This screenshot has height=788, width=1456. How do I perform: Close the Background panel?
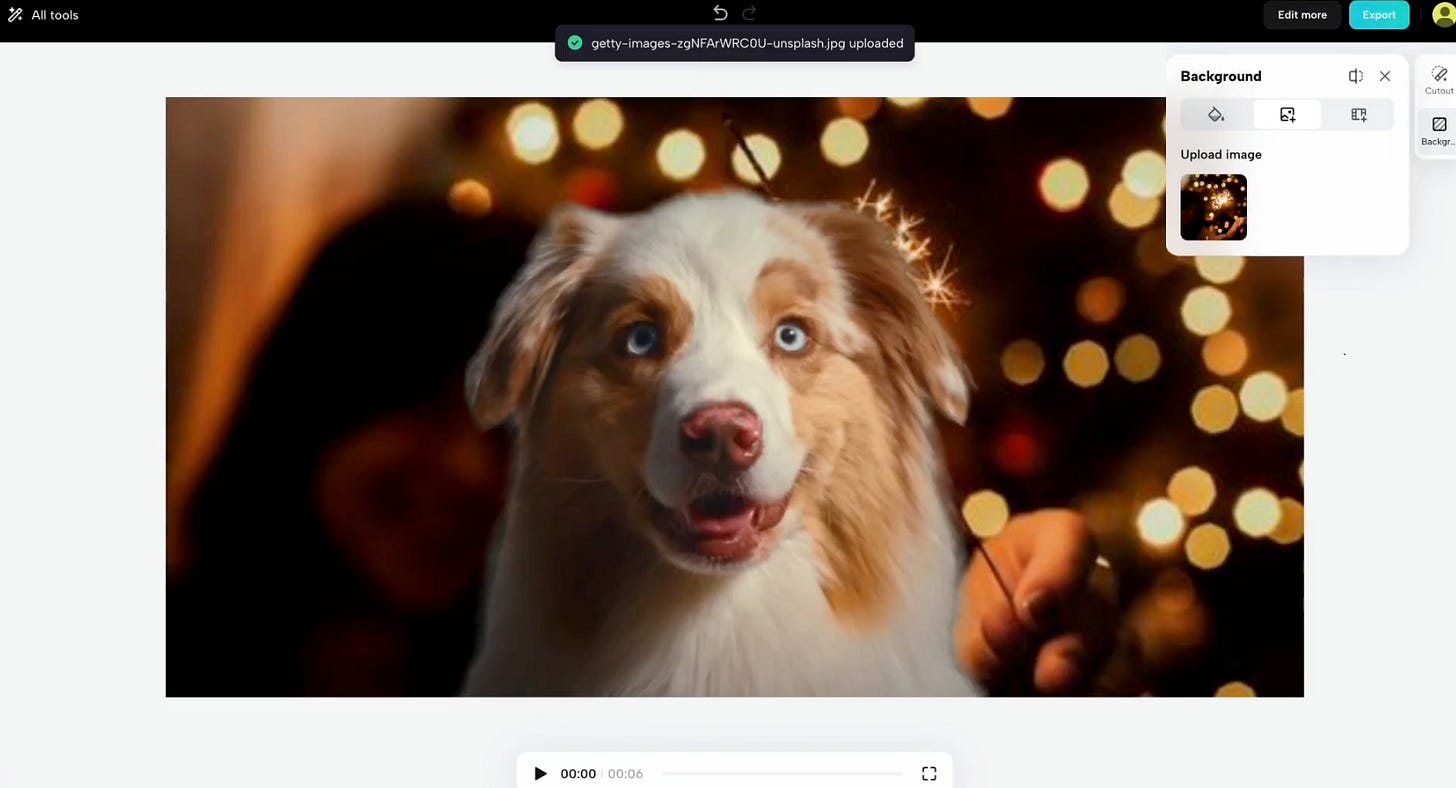pyautogui.click(x=1385, y=76)
